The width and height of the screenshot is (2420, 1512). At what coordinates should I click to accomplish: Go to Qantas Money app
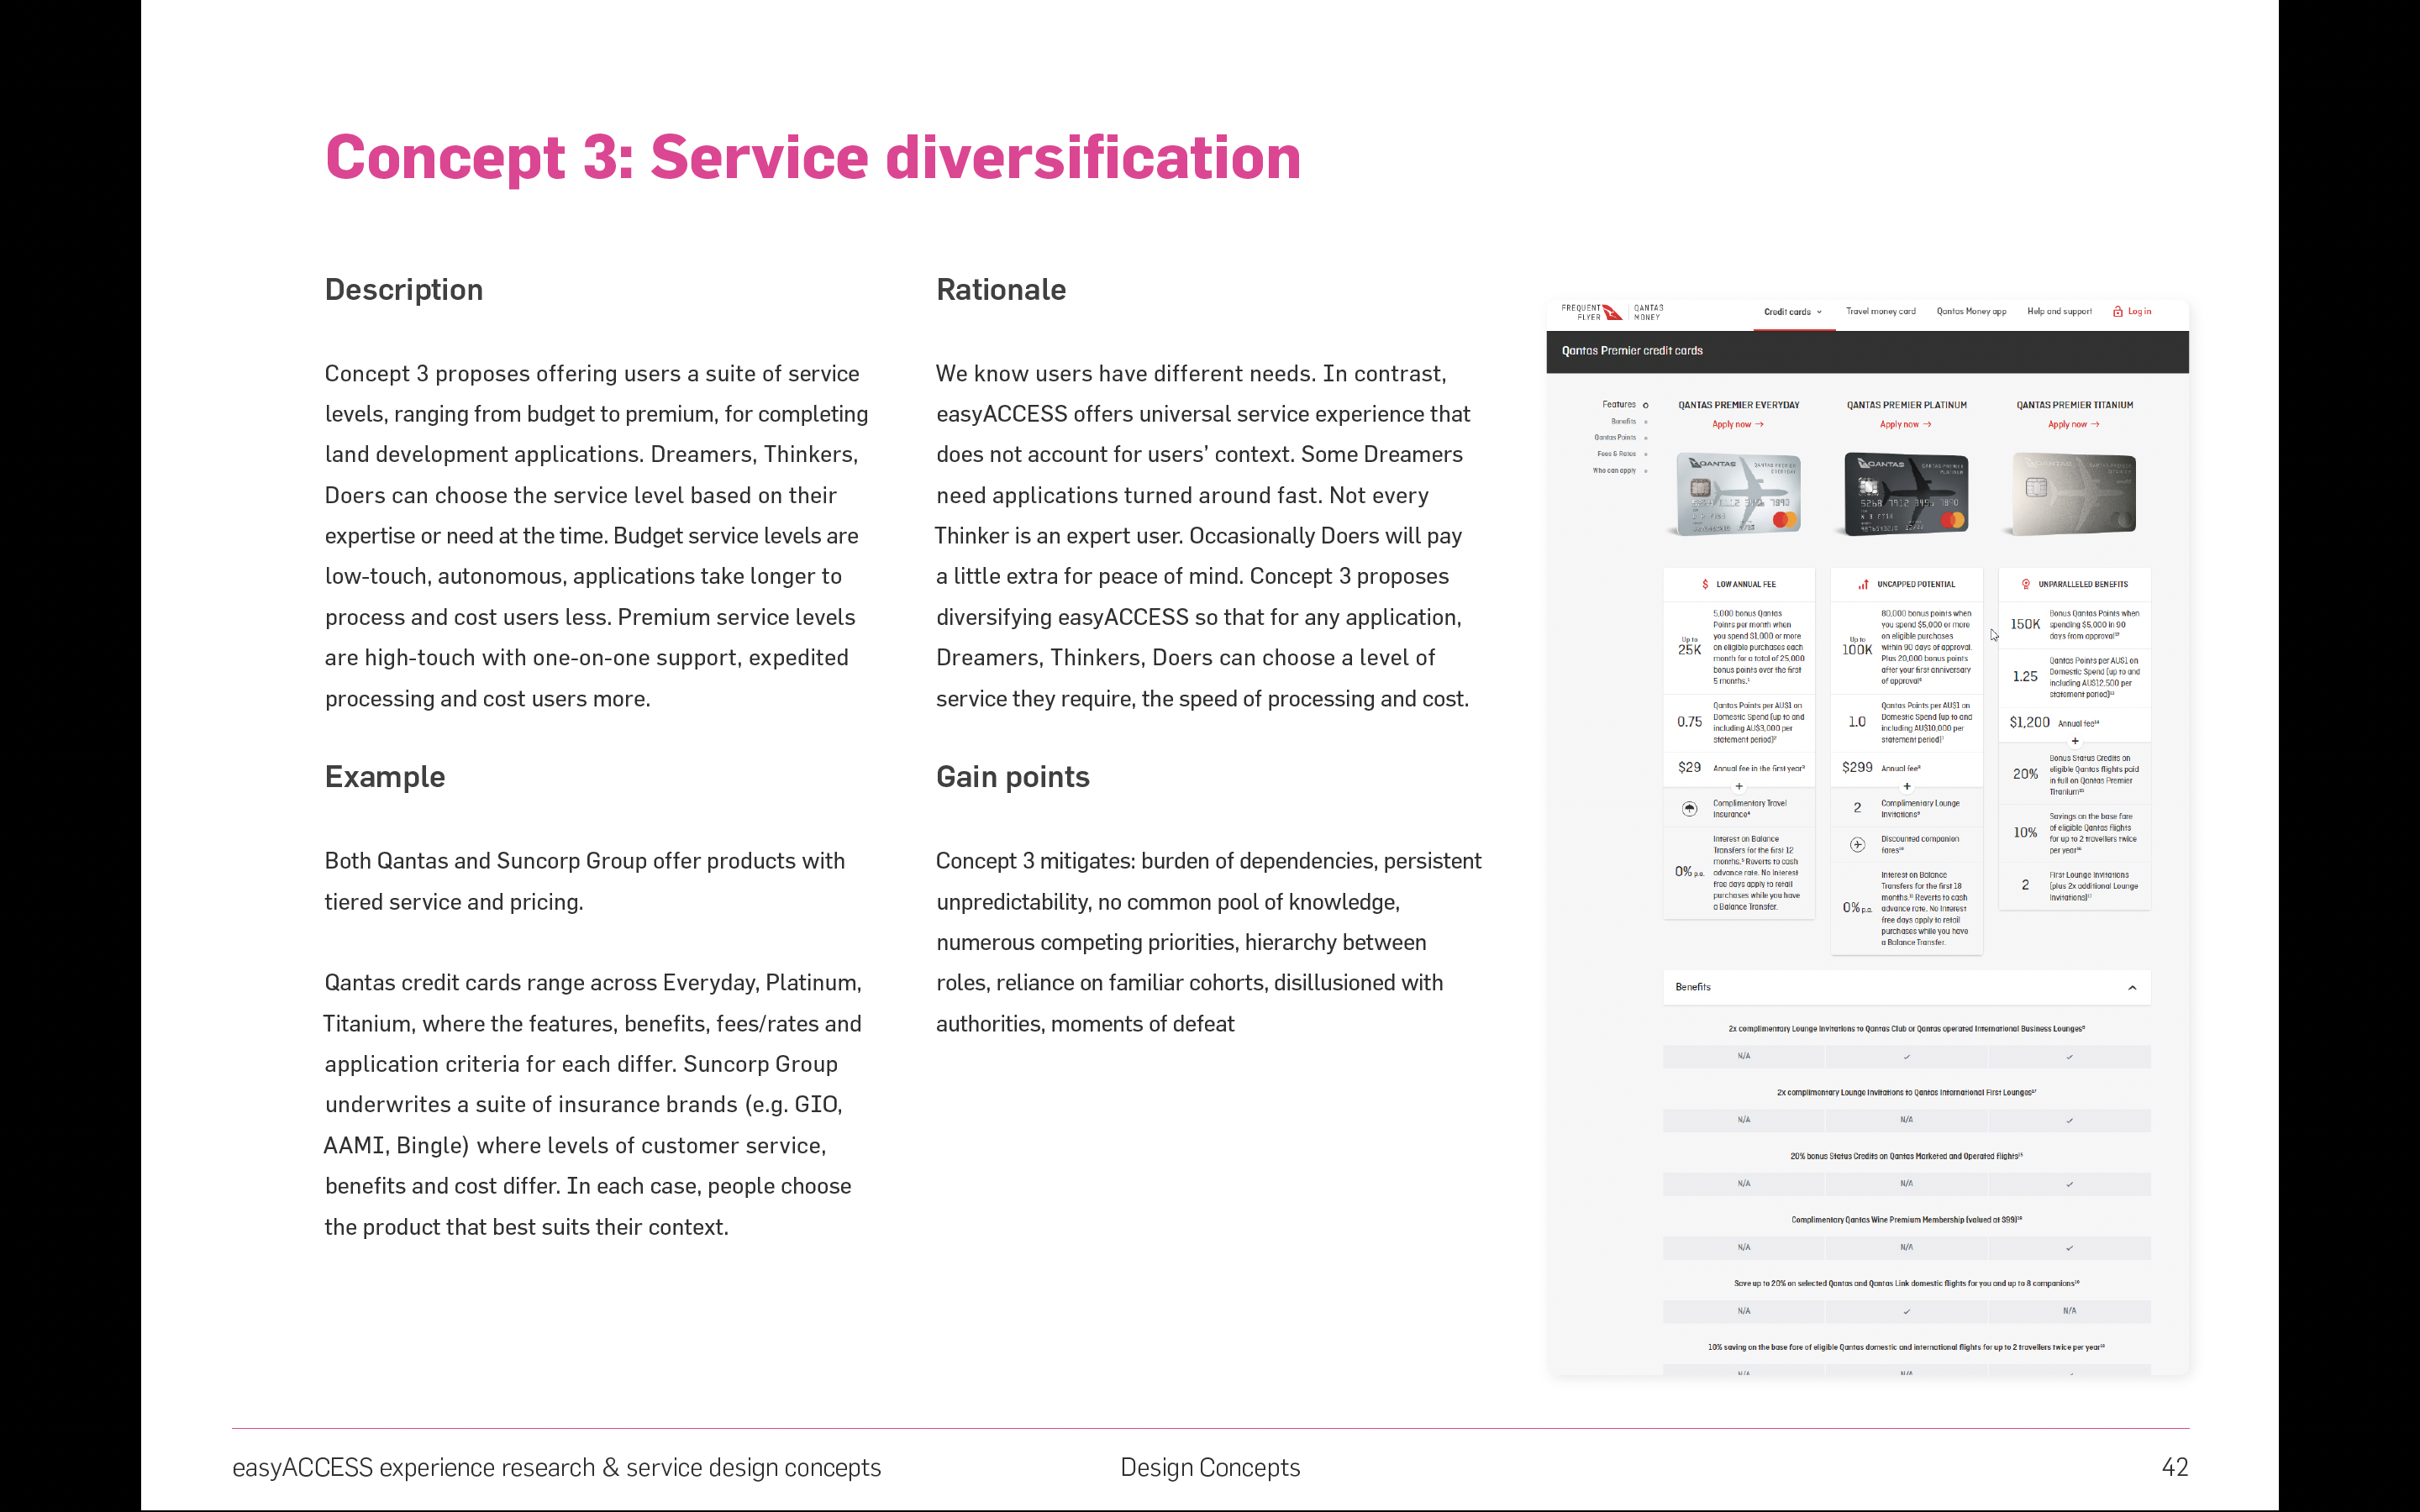pos(1971,311)
